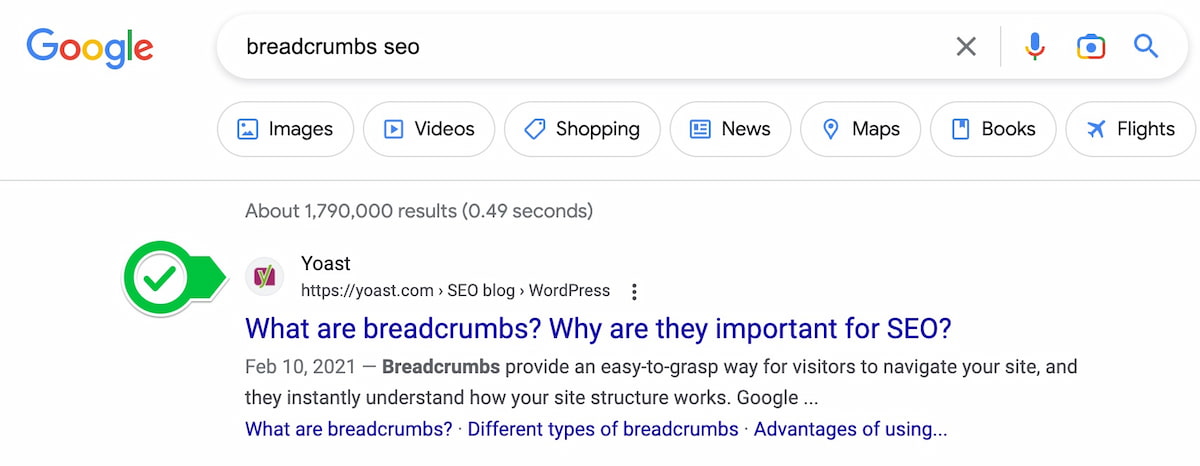The width and height of the screenshot is (1200, 466).
Task: Select the News tab
Action: point(730,129)
